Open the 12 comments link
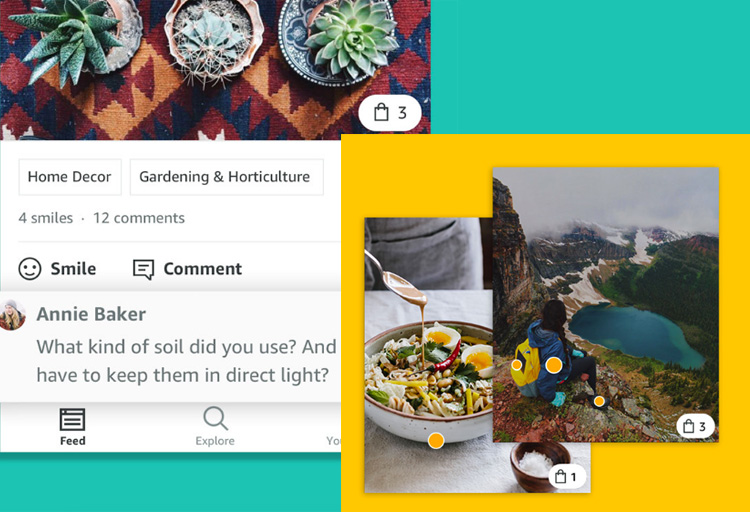This screenshot has width=750, height=512. coord(139,218)
